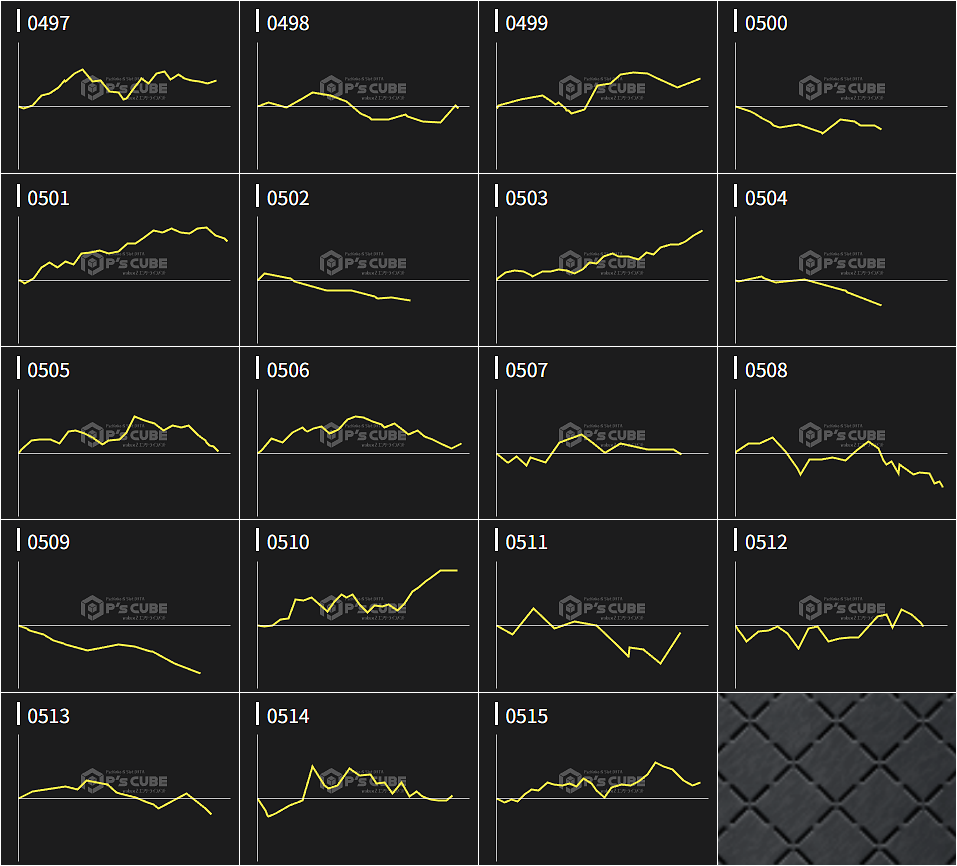Choose the 0513 graph tile

pyautogui.click(x=120, y=779)
